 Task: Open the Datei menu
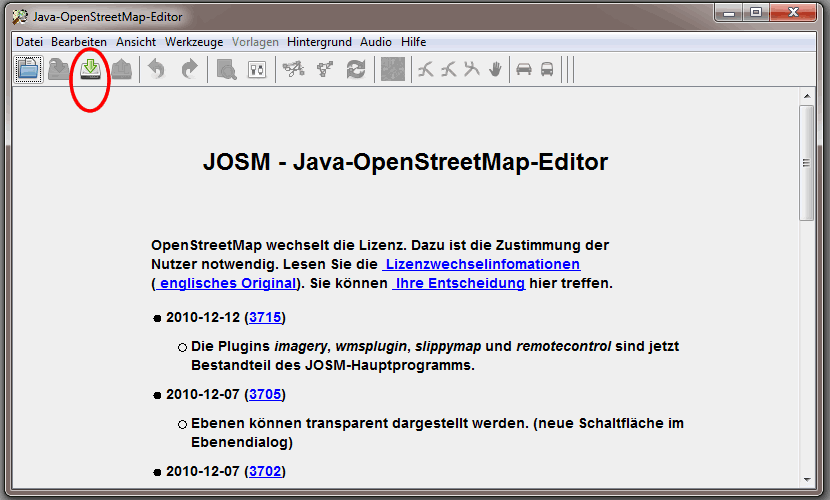[x=30, y=42]
